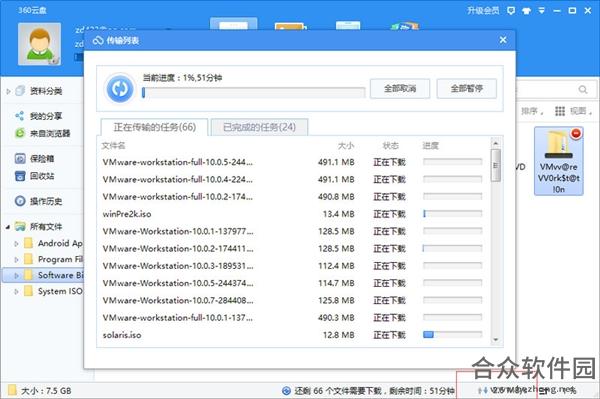The height and width of the screenshot is (399, 600).
Task: Close the 传输列表 transfer dialog
Action: coord(503,40)
